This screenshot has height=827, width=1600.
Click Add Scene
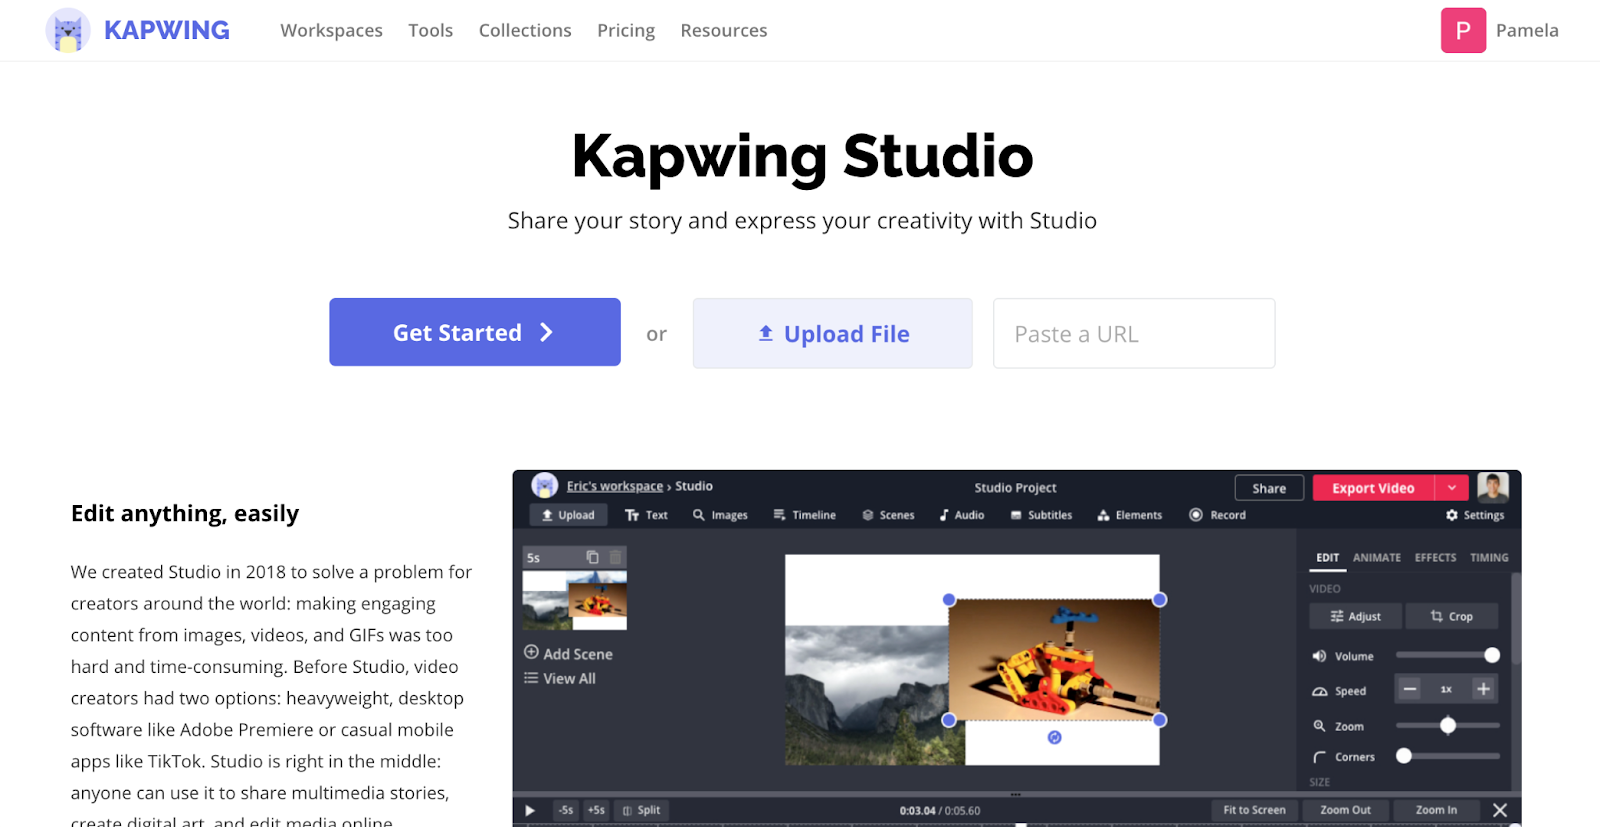[568, 653]
